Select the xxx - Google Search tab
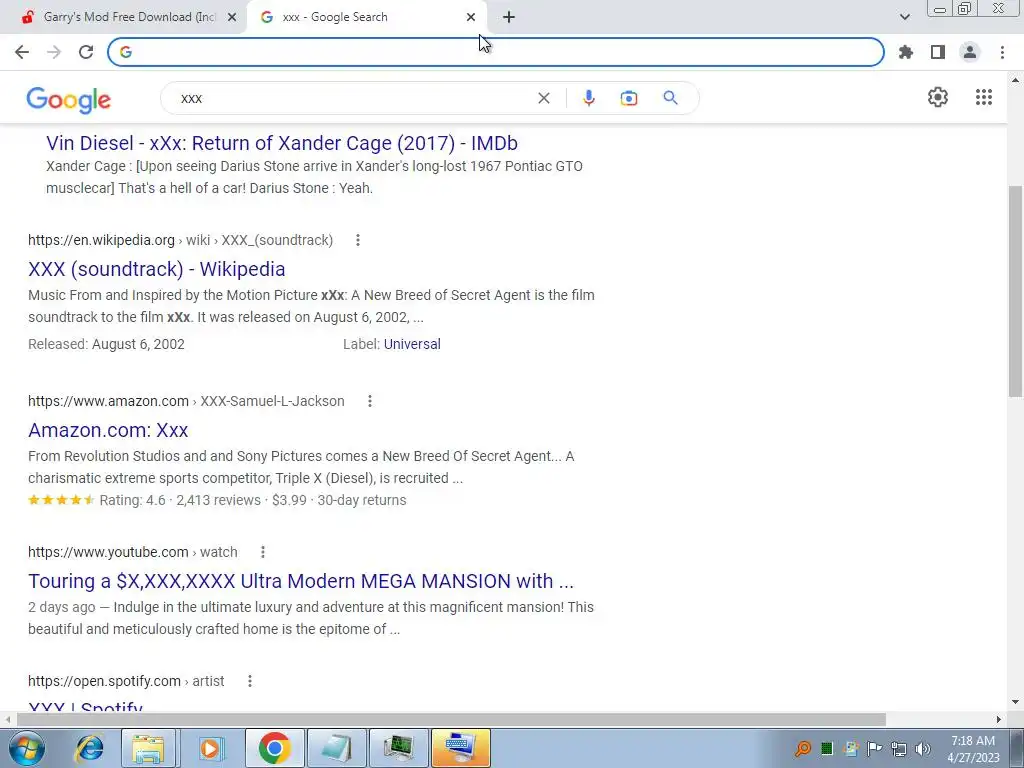 click(358, 17)
